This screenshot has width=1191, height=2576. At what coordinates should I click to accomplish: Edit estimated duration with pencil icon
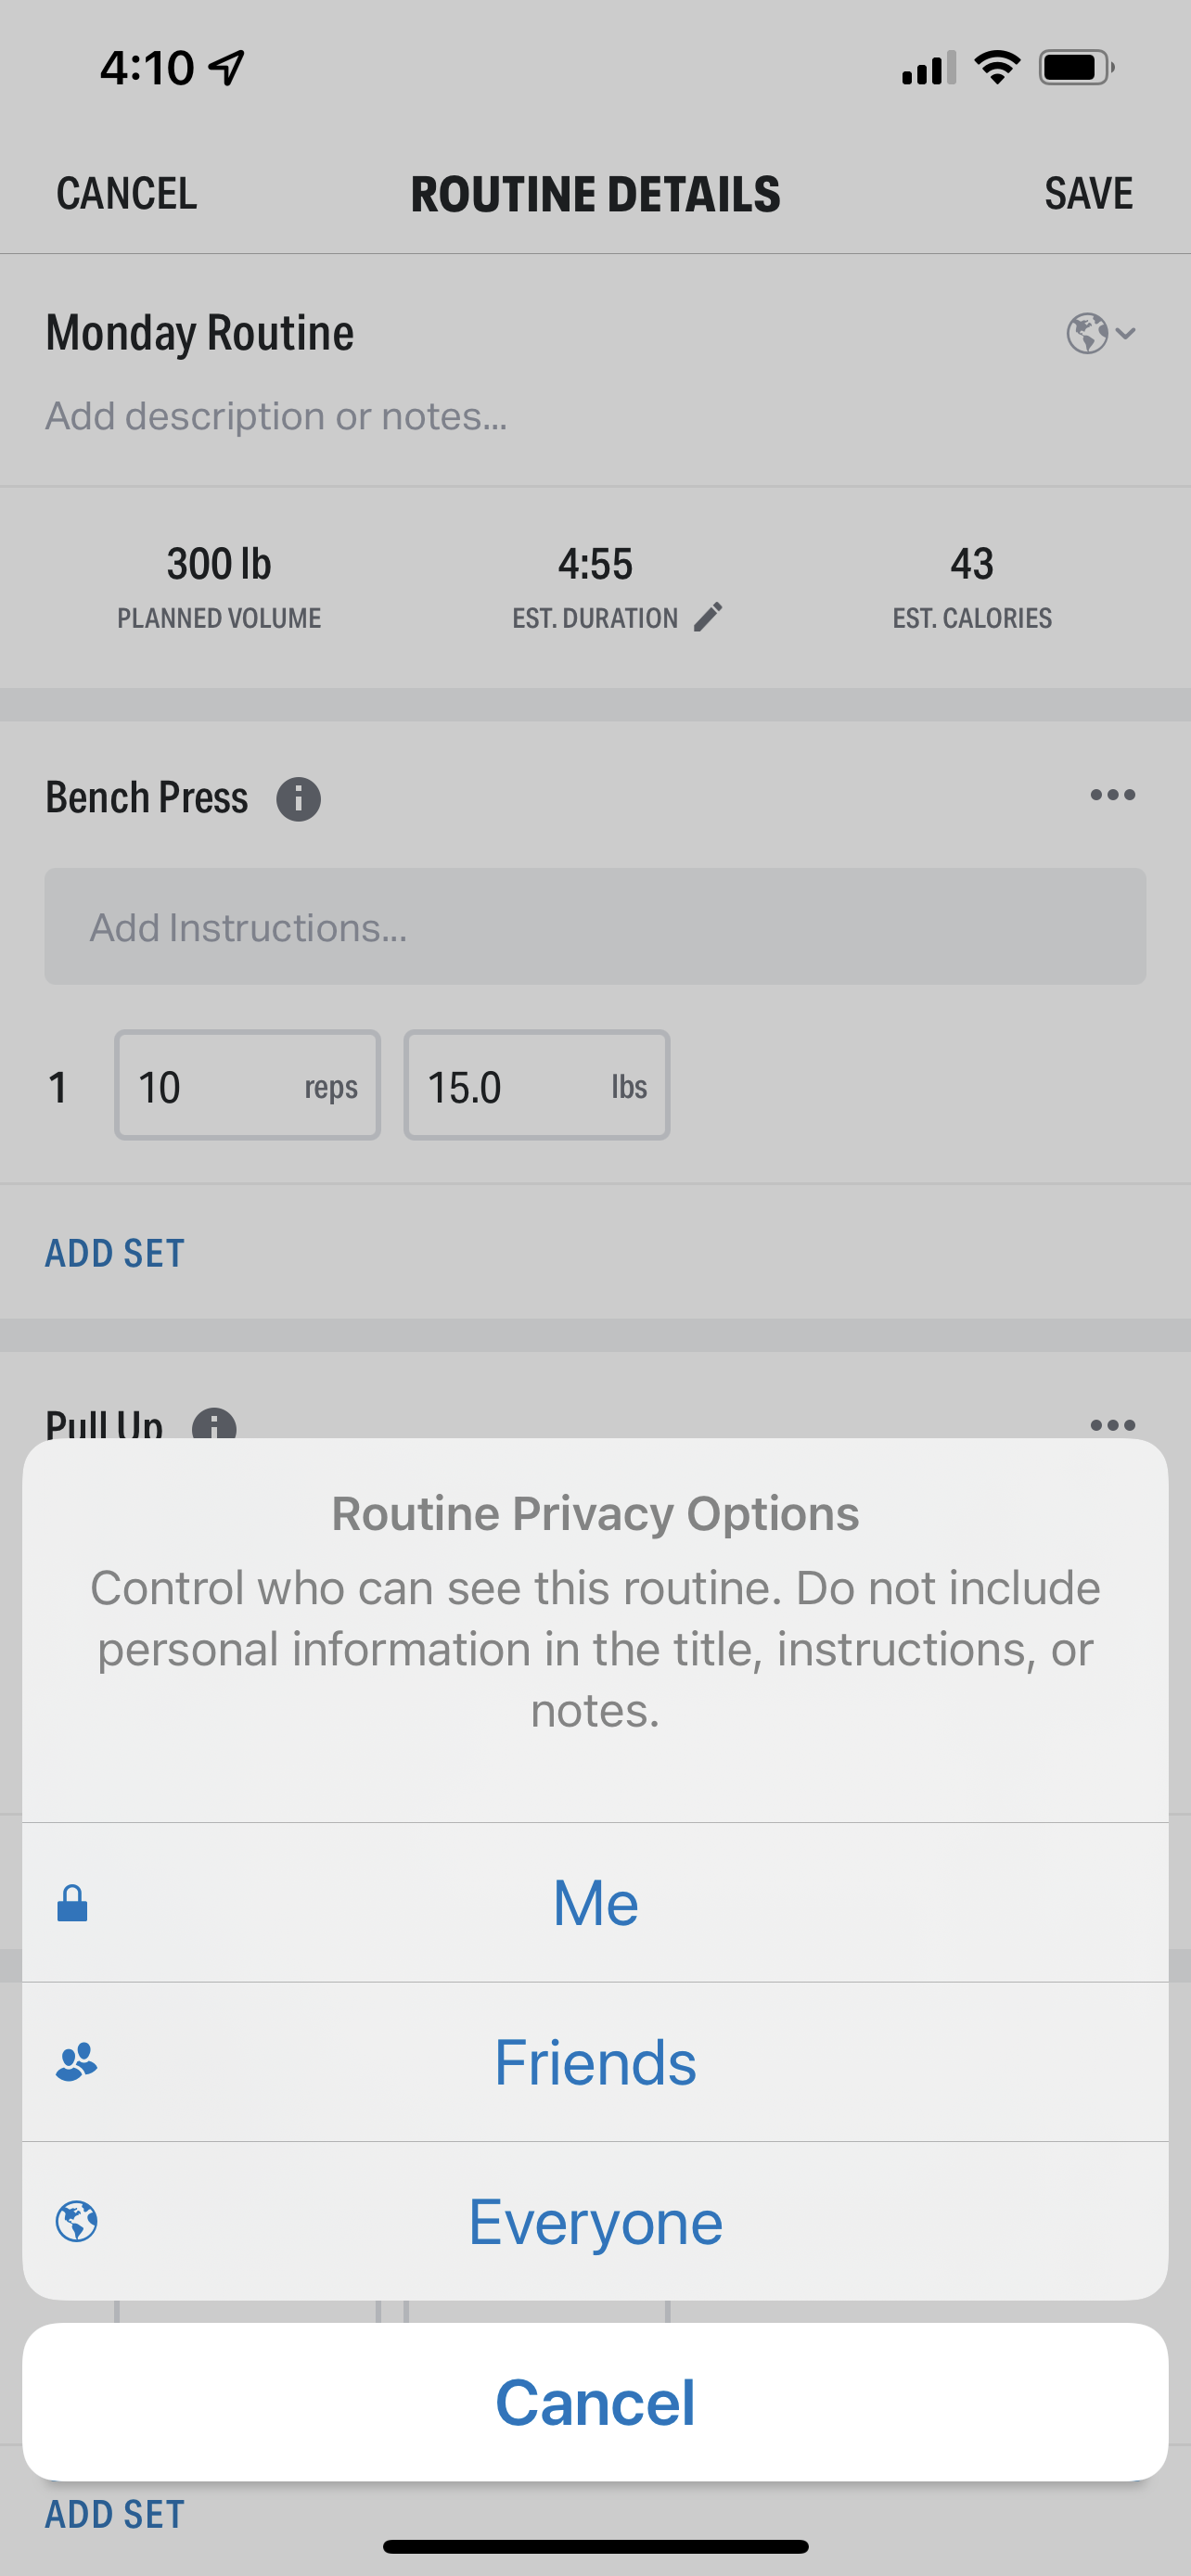point(707,618)
